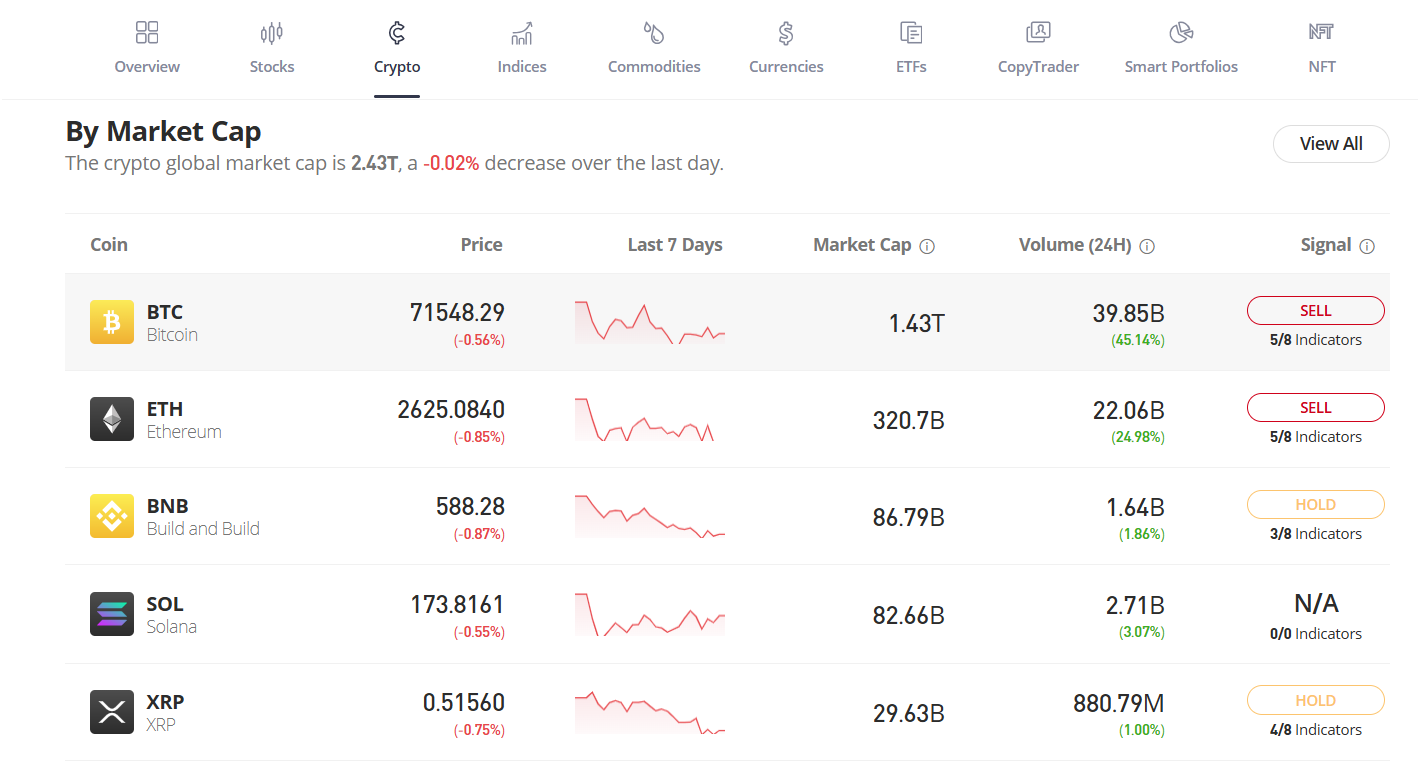Click the BNB logo icon
The height and width of the screenshot is (765, 1420).
112,516
